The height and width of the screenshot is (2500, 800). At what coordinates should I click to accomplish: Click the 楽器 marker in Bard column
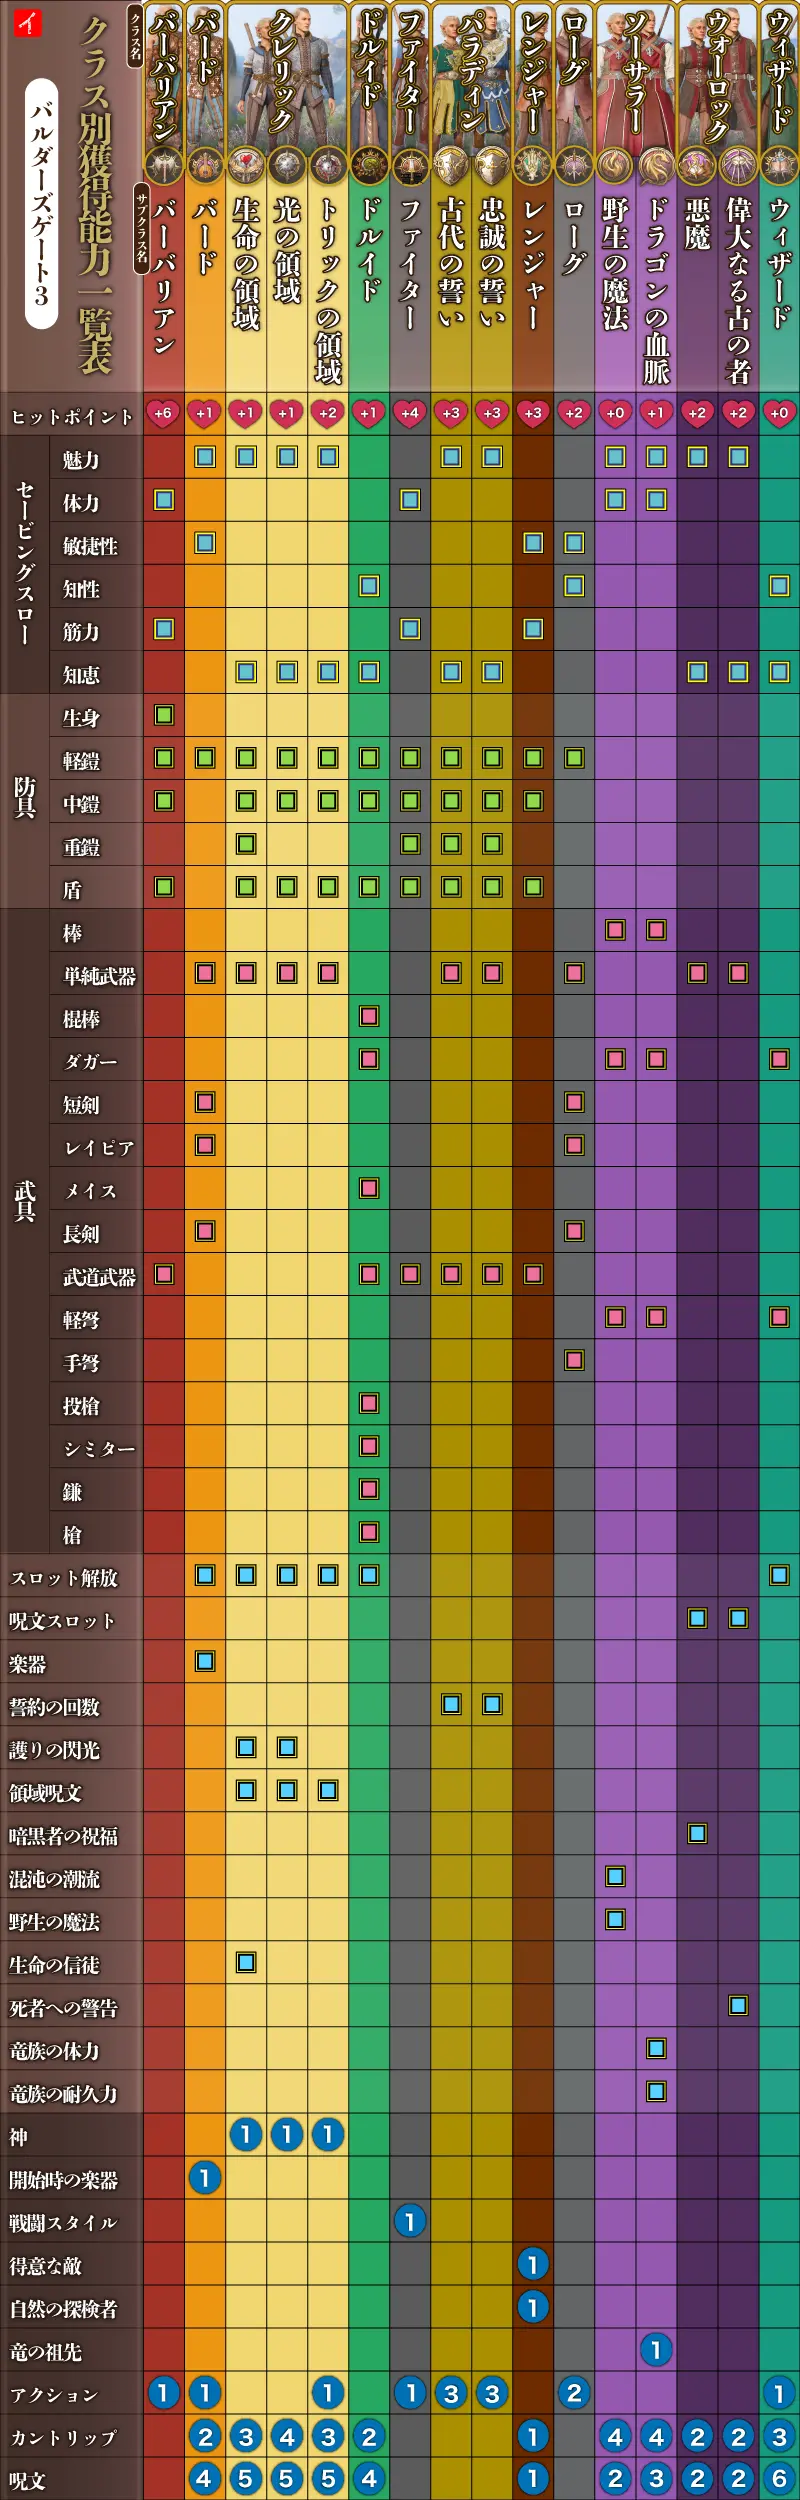205,1661
